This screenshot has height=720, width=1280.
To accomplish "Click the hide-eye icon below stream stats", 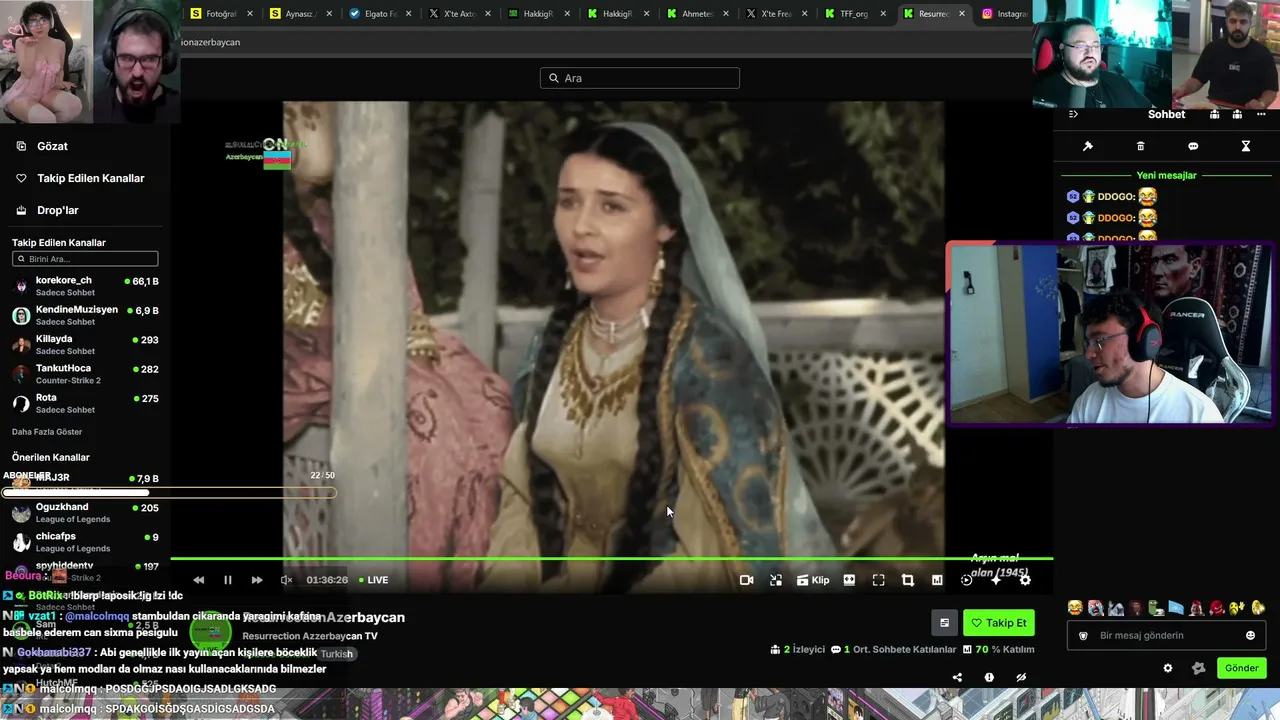I will pos(1021,677).
